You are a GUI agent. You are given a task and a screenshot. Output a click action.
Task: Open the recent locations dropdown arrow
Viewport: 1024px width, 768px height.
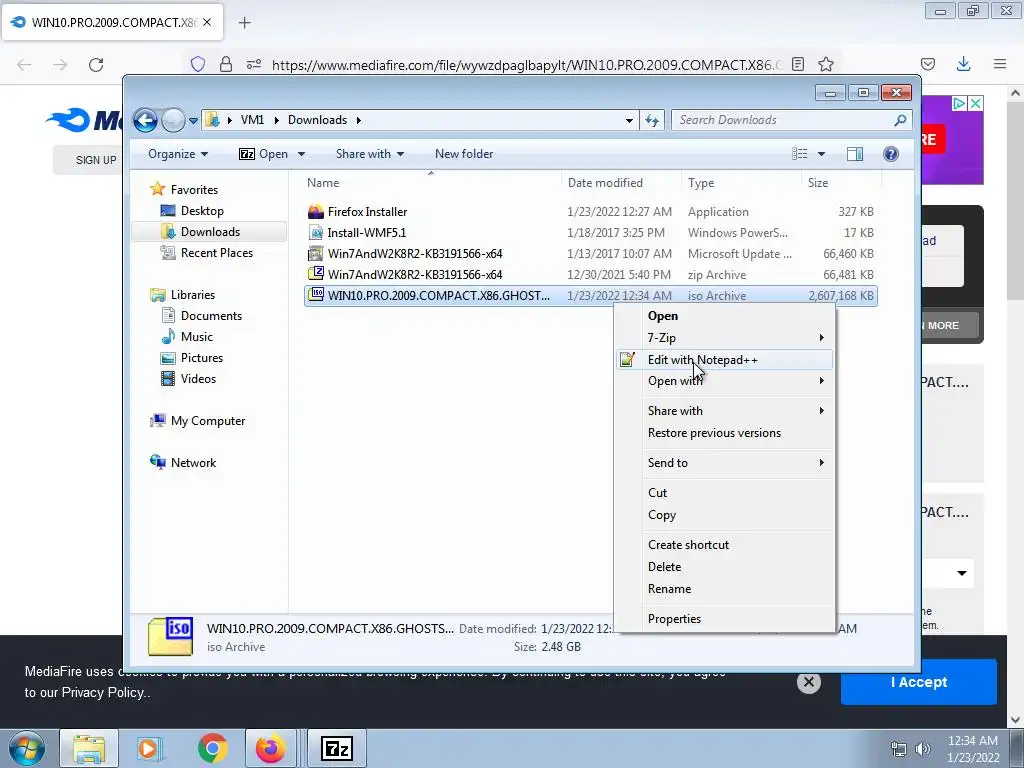point(193,121)
